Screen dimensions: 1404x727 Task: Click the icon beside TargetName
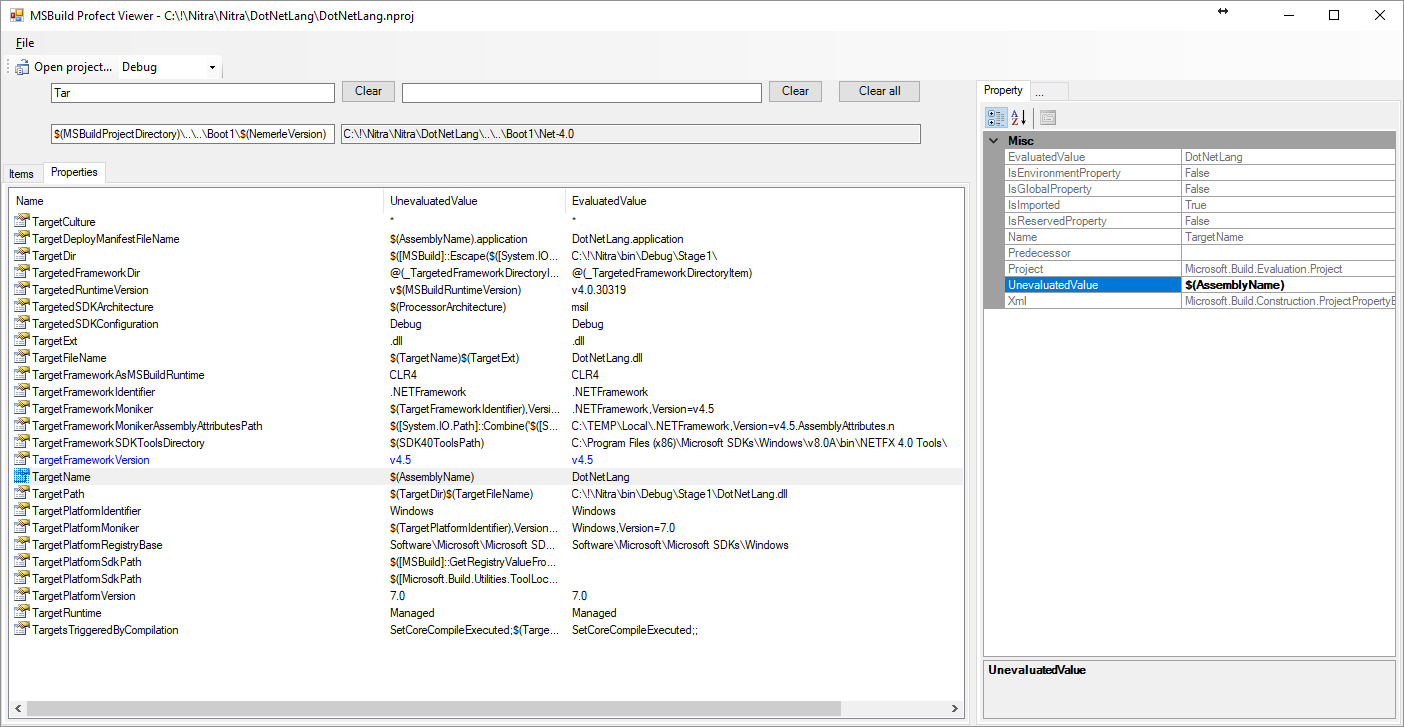(22, 477)
